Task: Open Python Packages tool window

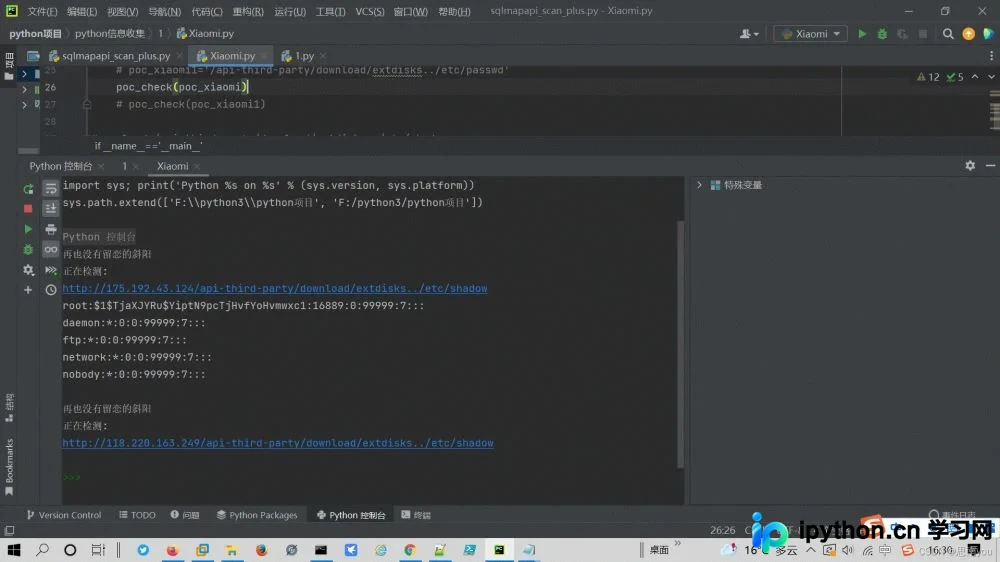Action: coord(257,515)
